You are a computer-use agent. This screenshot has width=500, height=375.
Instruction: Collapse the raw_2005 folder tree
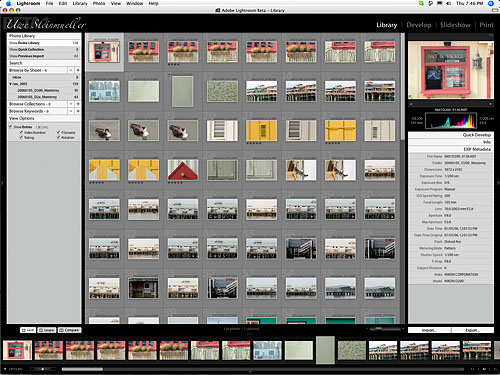11,84
